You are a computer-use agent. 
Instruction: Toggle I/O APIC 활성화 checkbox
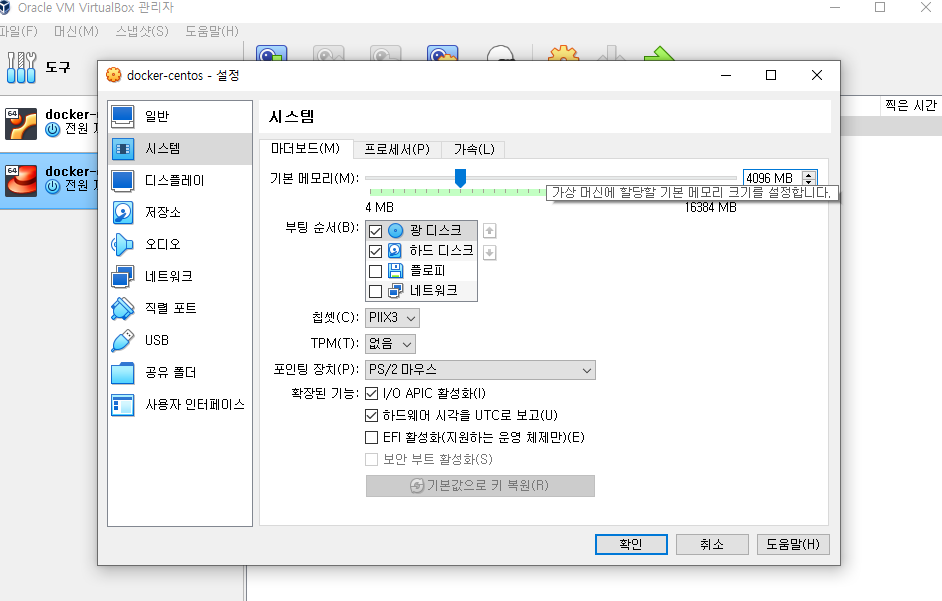(372, 394)
